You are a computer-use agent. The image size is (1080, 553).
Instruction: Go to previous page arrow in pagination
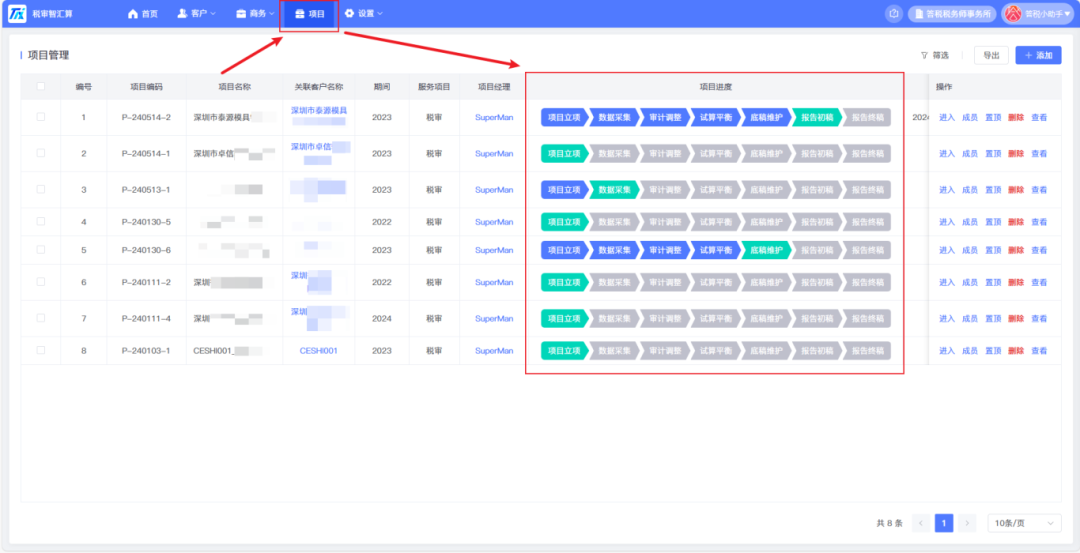[x=921, y=523]
